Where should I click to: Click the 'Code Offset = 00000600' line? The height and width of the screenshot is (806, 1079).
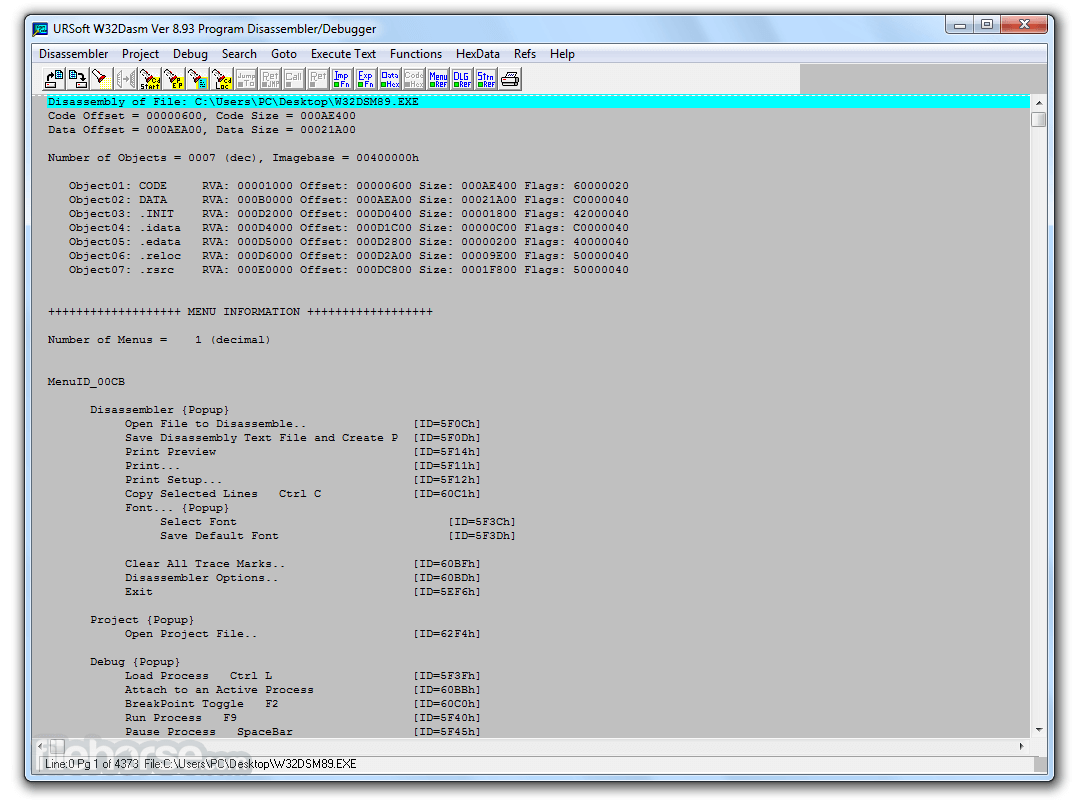202,116
